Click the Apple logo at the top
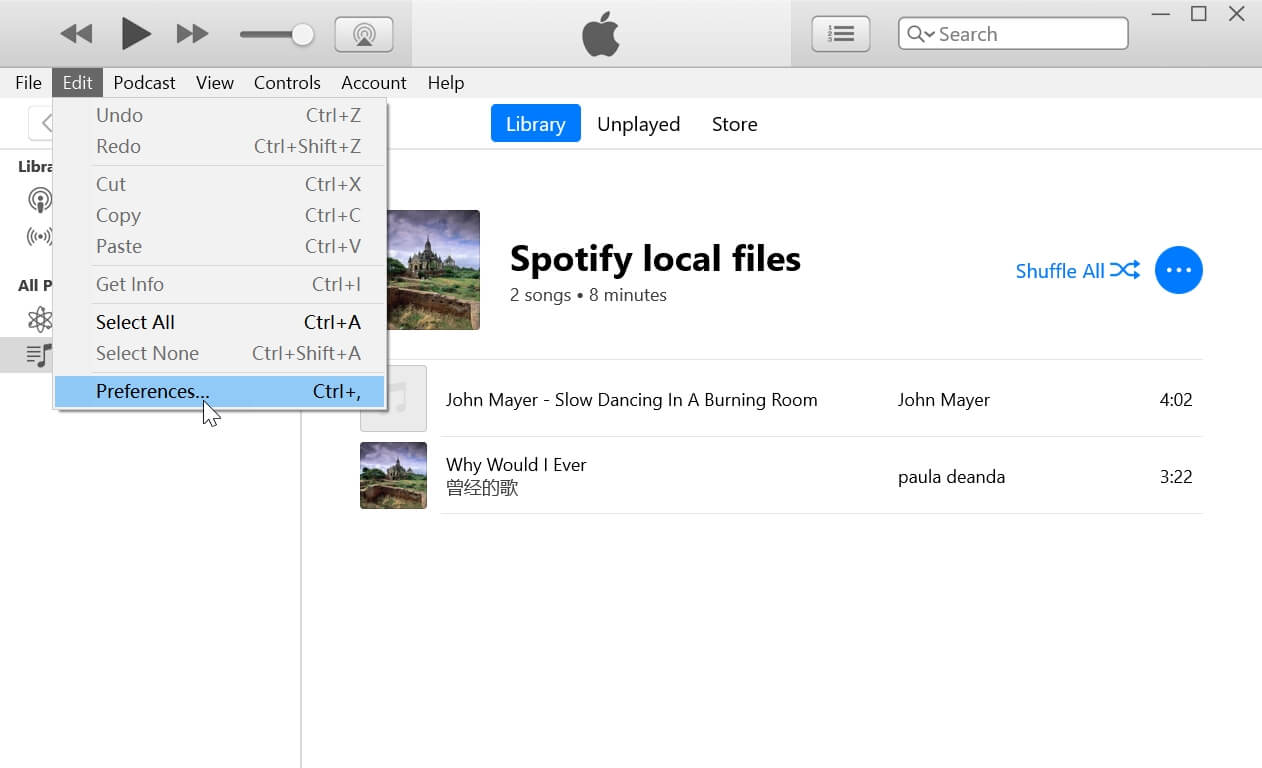Image resolution: width=1262 pixels, height=768 pixels. [601, 33]
